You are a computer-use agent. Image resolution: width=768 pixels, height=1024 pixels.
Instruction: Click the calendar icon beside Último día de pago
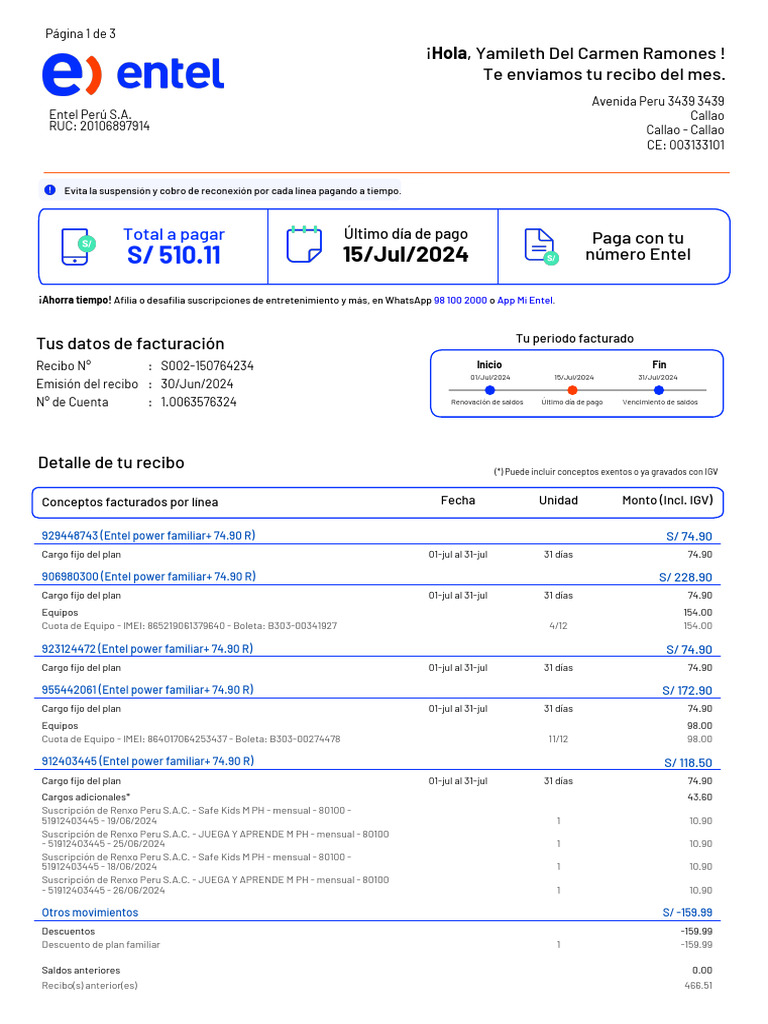pos(304,244)
